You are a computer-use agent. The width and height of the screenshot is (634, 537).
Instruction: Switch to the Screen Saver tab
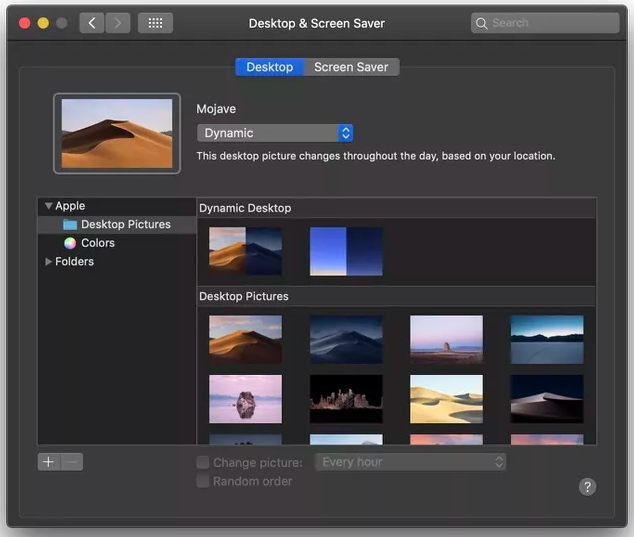coord(351,67)
